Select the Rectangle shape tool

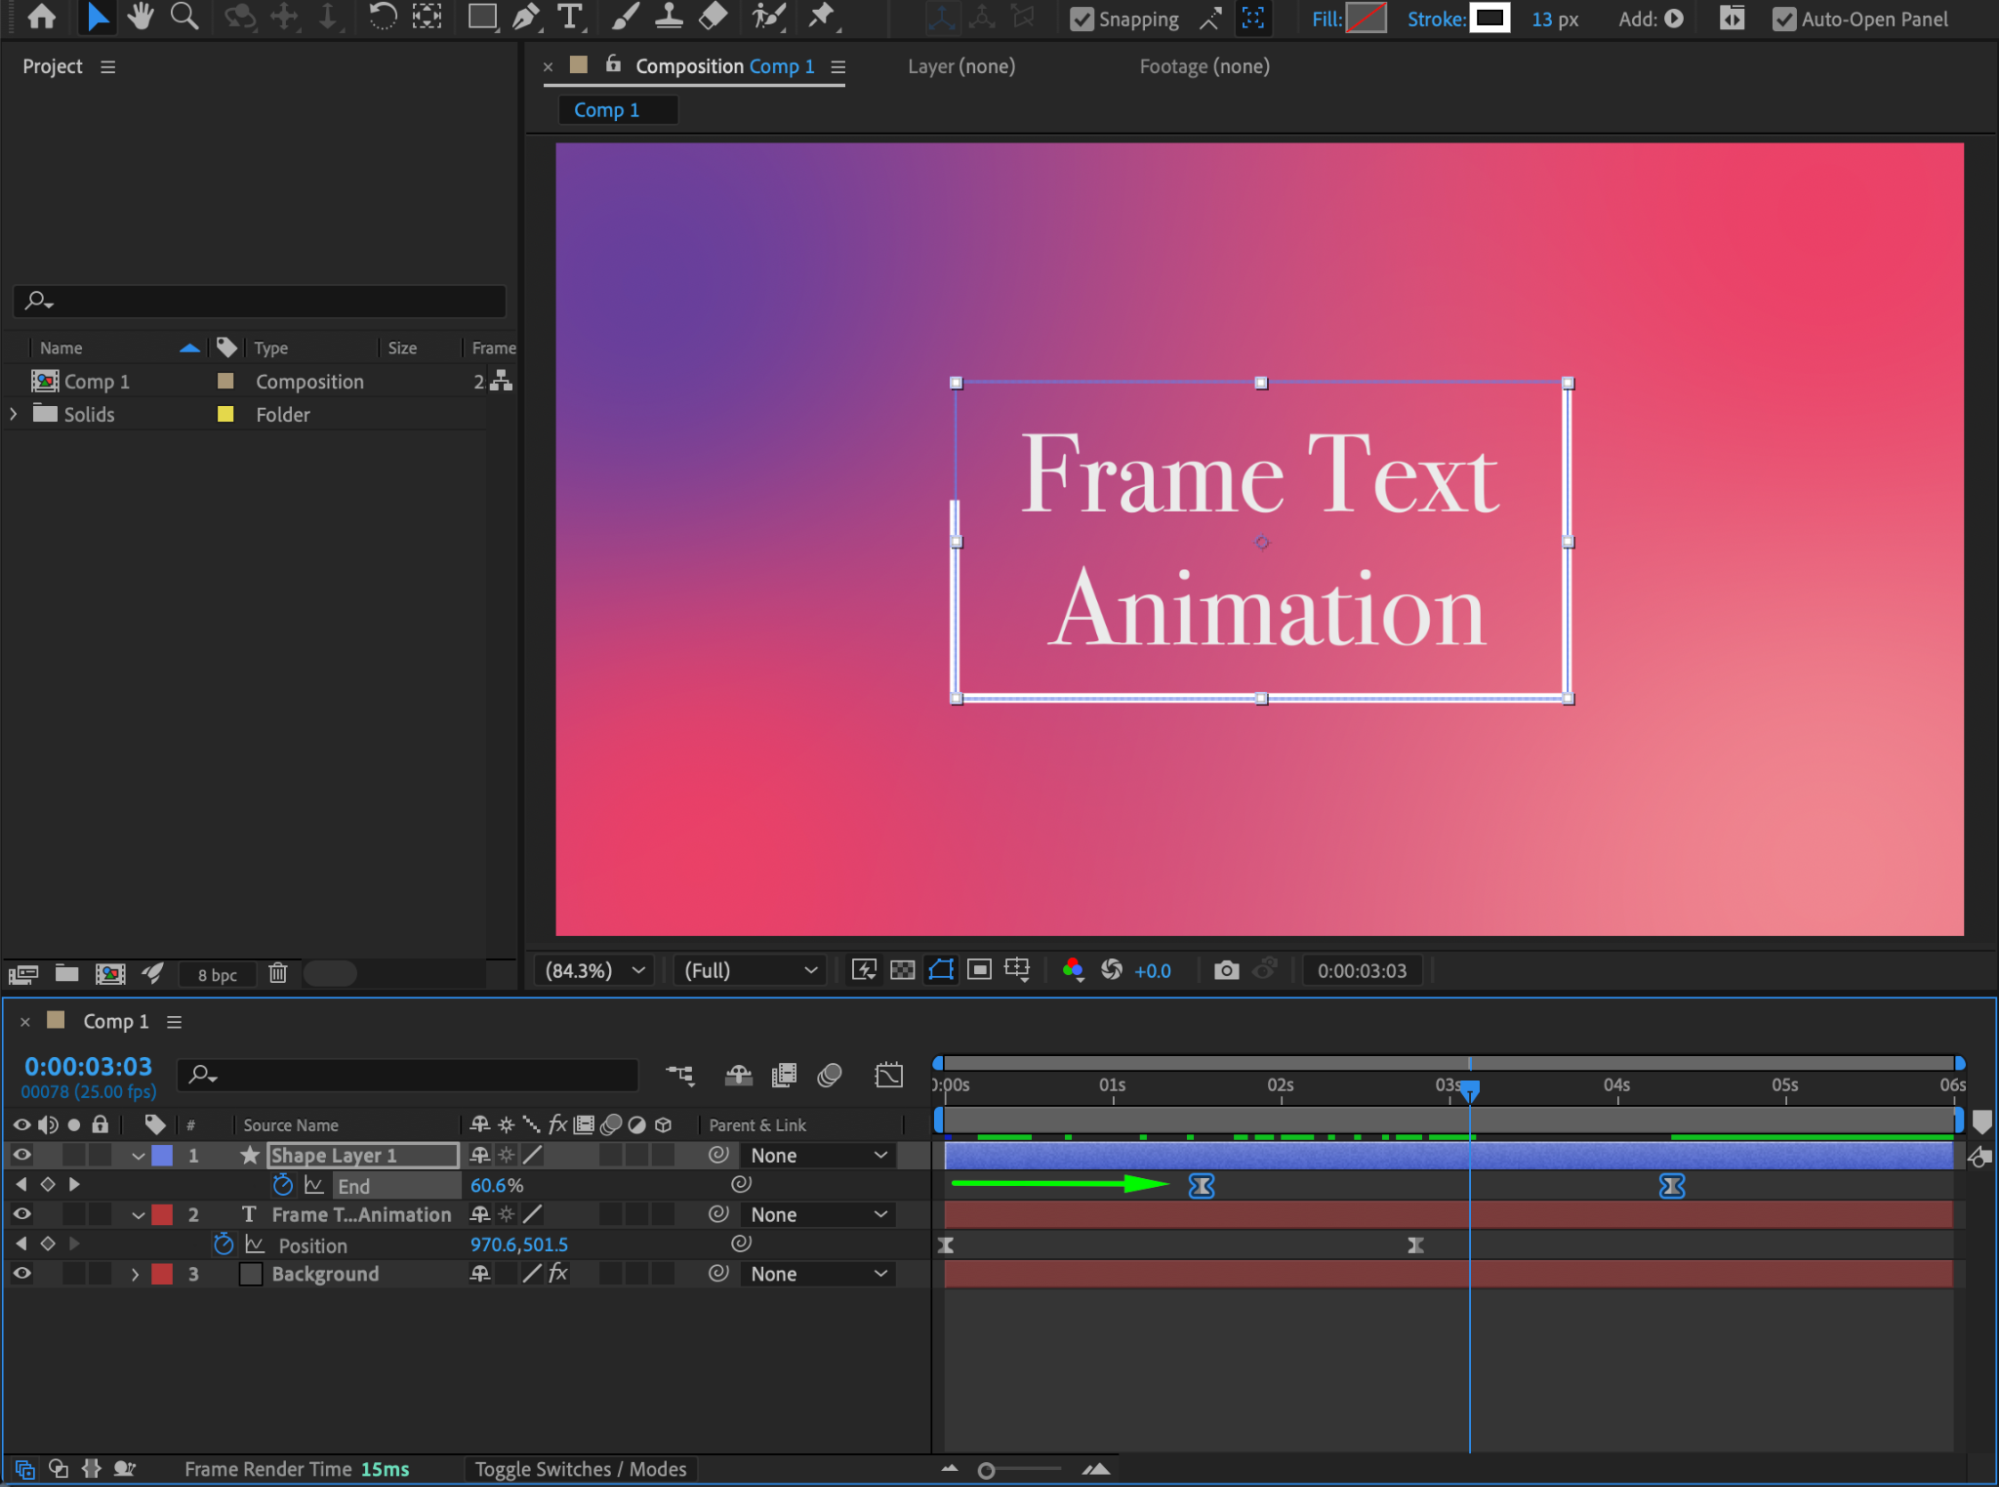click(482, 17)
